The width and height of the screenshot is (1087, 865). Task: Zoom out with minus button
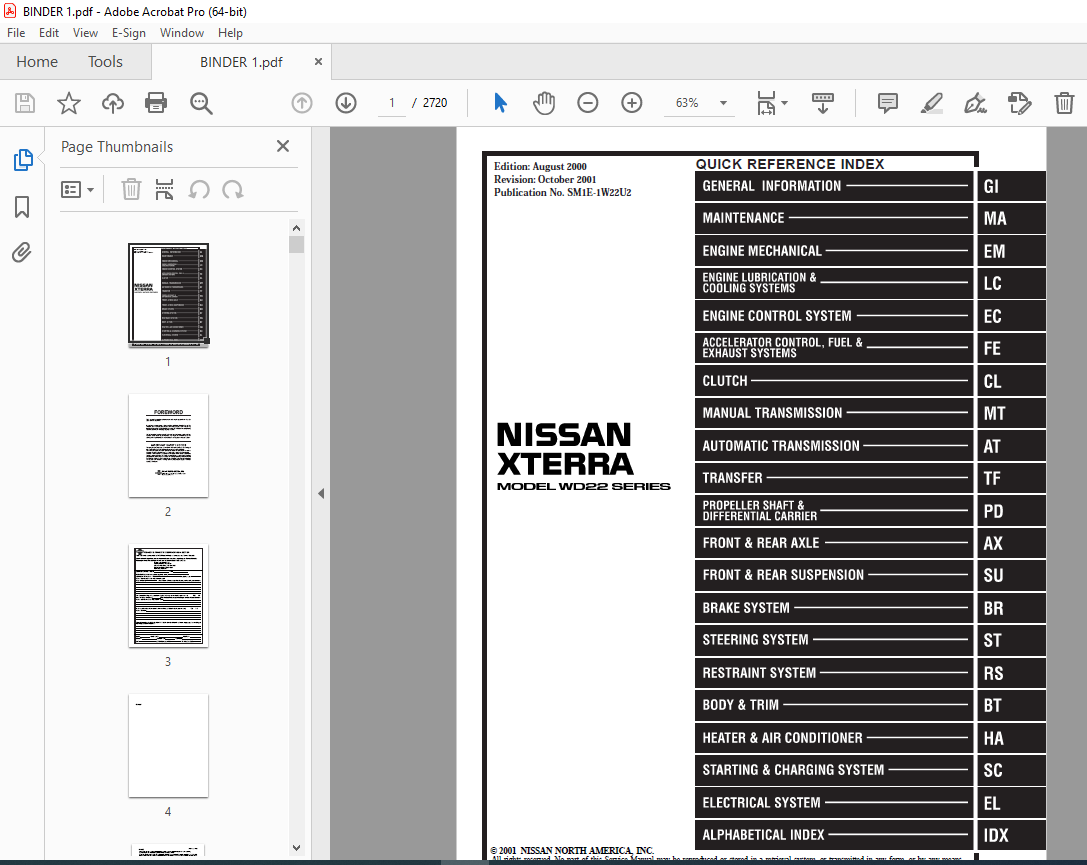(587, 103)
